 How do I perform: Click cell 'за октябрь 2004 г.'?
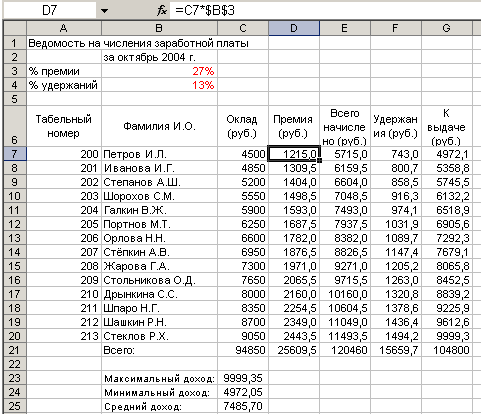coord(159,57)
